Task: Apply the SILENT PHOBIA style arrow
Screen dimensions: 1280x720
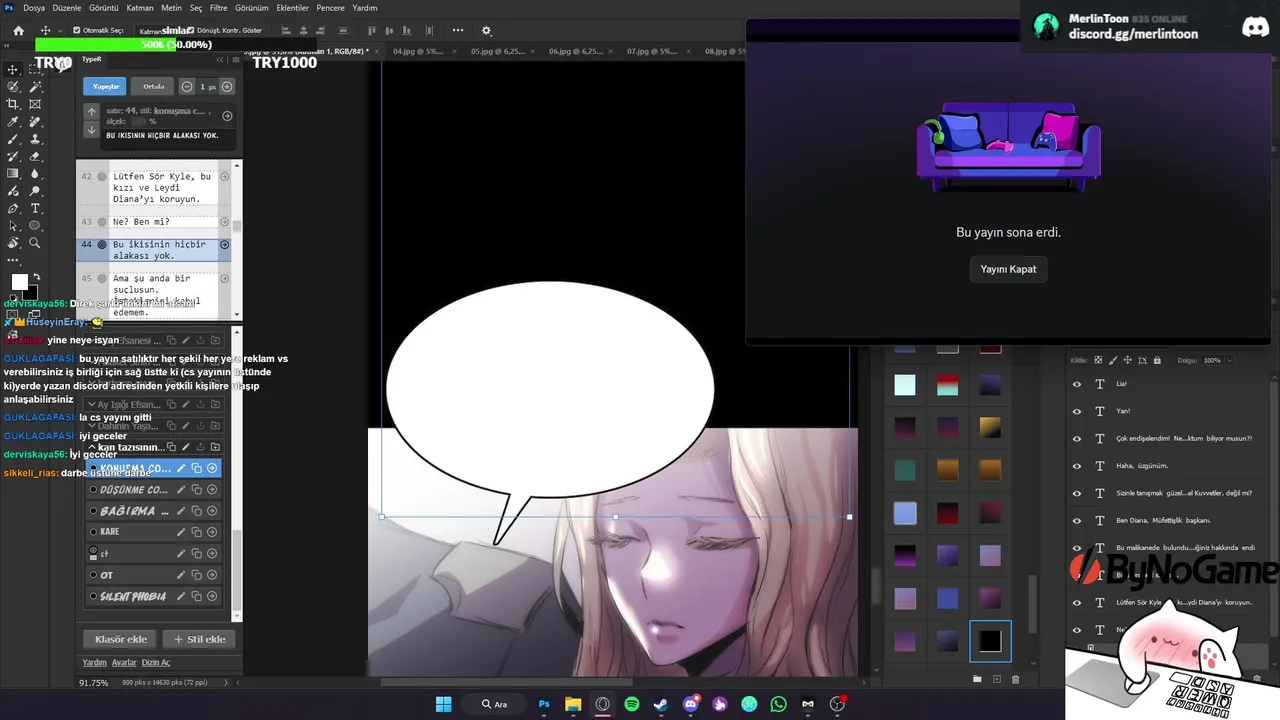Action: tap(212, 597)
